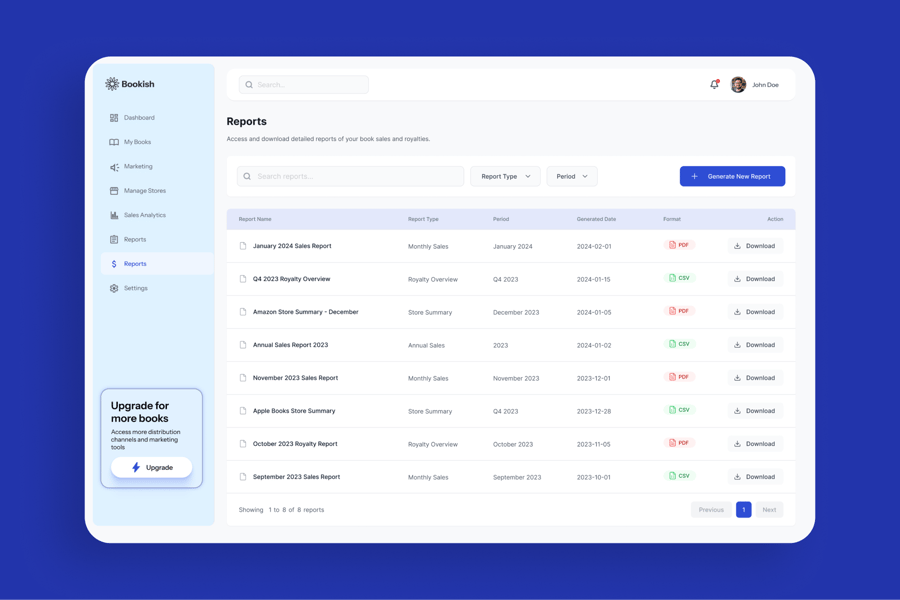The width and height of the screenshot is (900, 600).
Task: Open the Report Type dropdown
Action: tap(505, 176)
